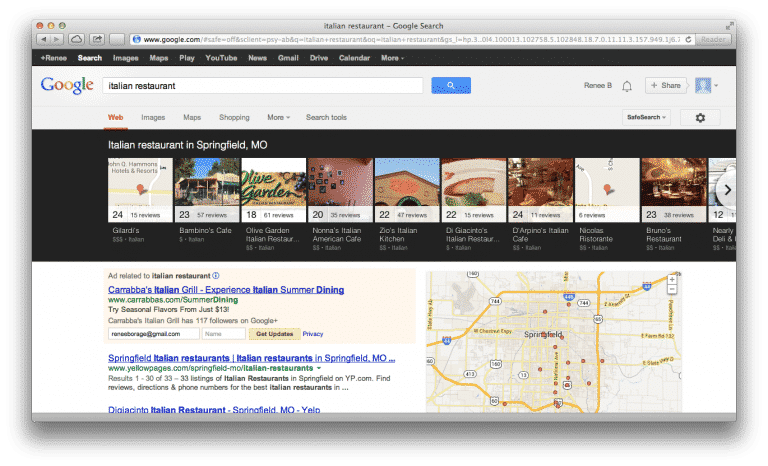Open Images in the black Google bar
This screenshot has width=768, height=466.
coord(125,58)
